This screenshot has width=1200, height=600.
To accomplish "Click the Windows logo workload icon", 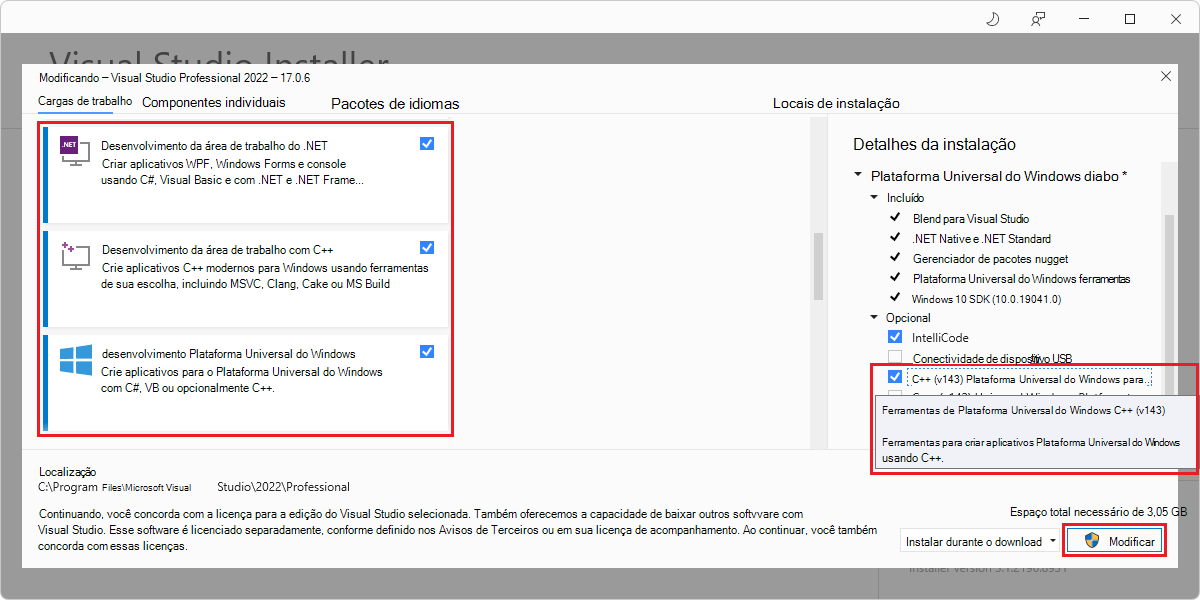I will click(75, 360).
